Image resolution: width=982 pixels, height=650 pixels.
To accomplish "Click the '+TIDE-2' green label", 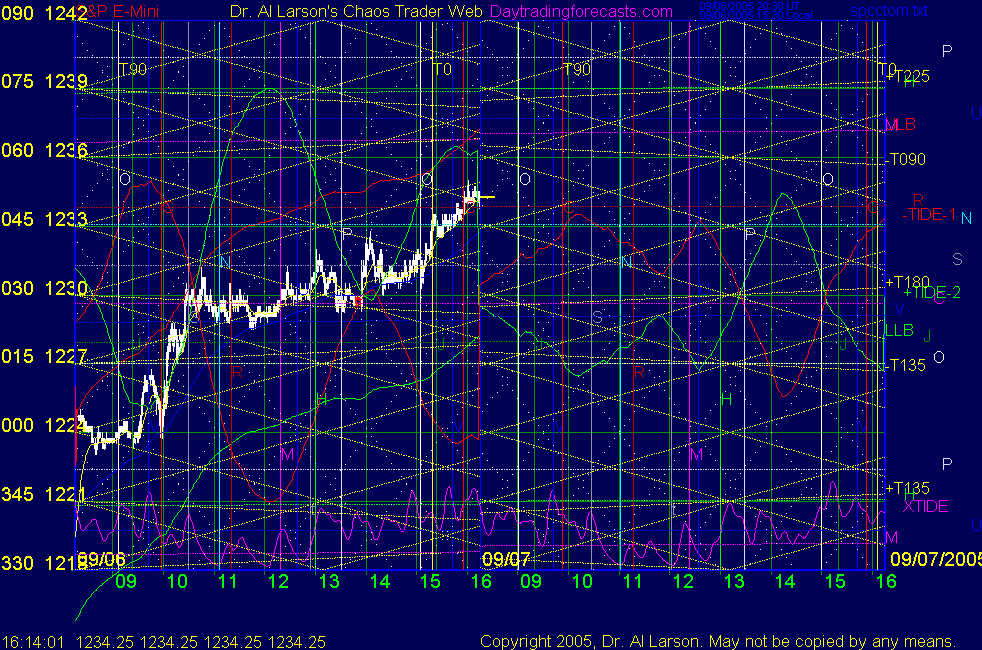I will click(932, 292).
